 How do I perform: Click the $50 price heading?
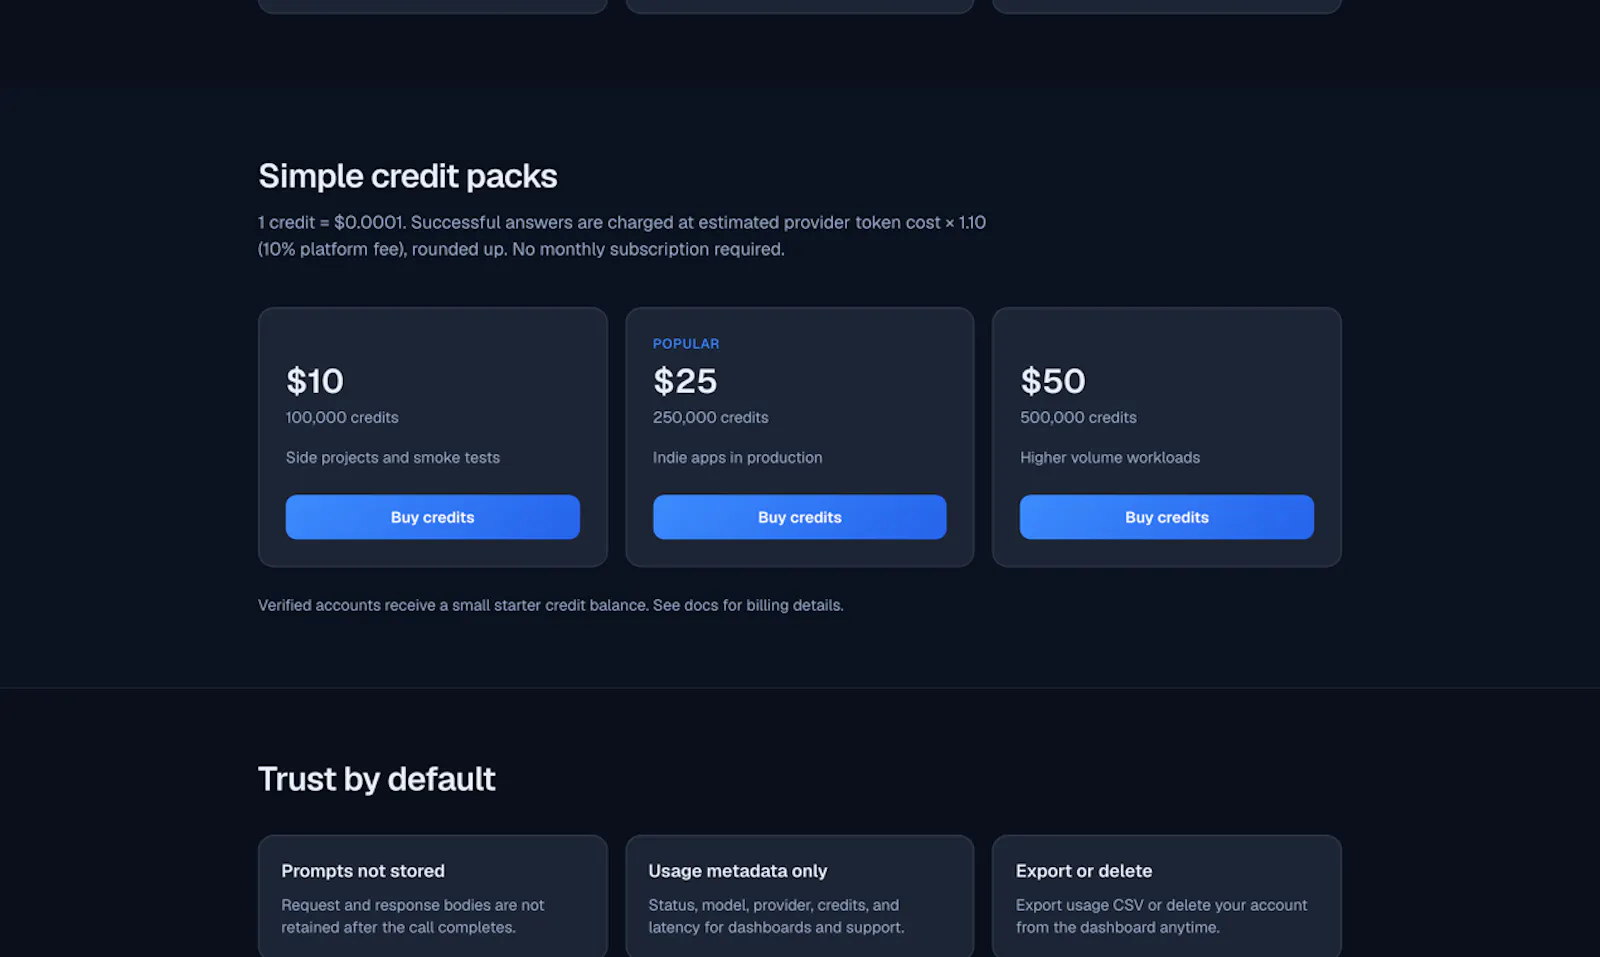(x=1053, y=381)
